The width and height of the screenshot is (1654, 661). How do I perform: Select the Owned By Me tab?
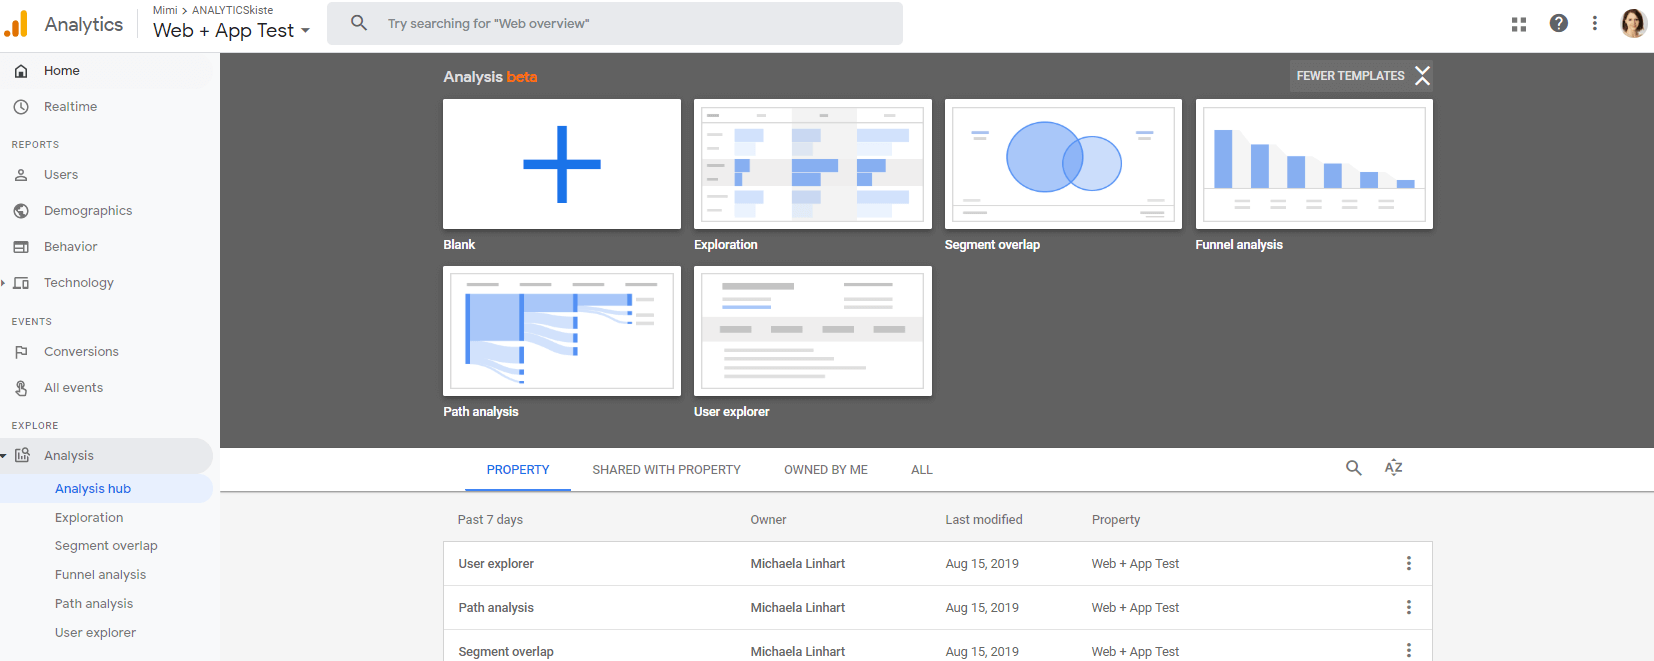pyautogui.click(x=825, y=470)
